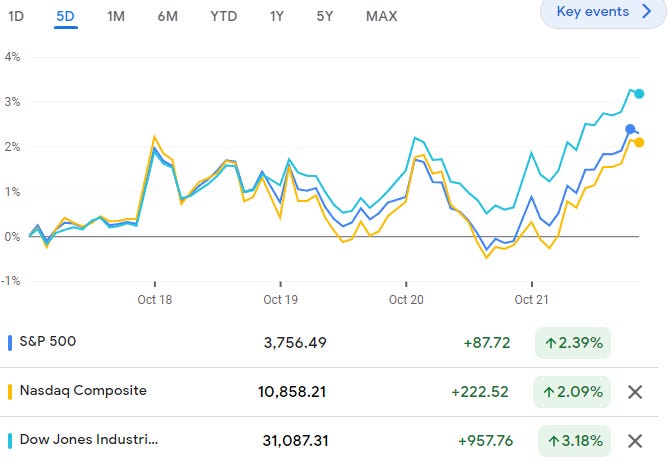Click the yellow Nasdaq Composite color marker

[10, 392]
